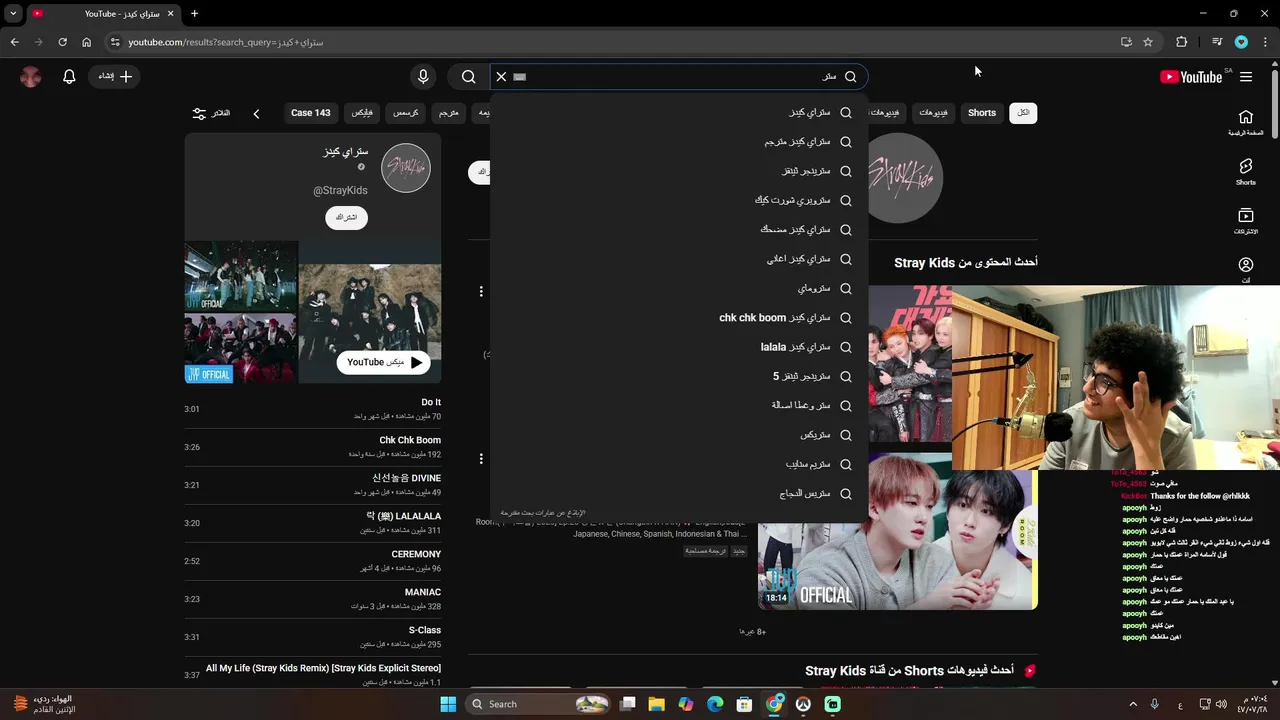
Task: Select the Case 143 filter chip
Action: [x=310, y=113]
